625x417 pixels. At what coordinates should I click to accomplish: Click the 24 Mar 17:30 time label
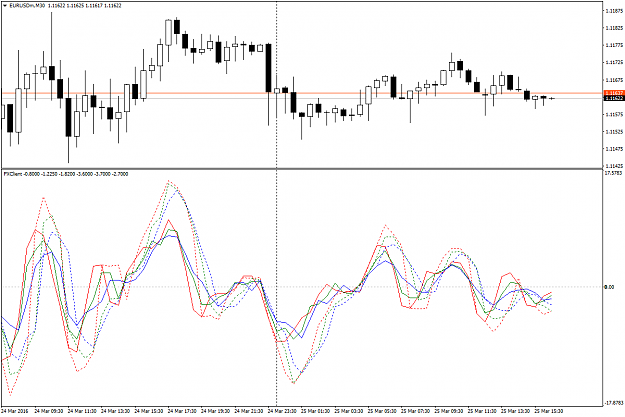pyautogui.click(x=182, y=411)
